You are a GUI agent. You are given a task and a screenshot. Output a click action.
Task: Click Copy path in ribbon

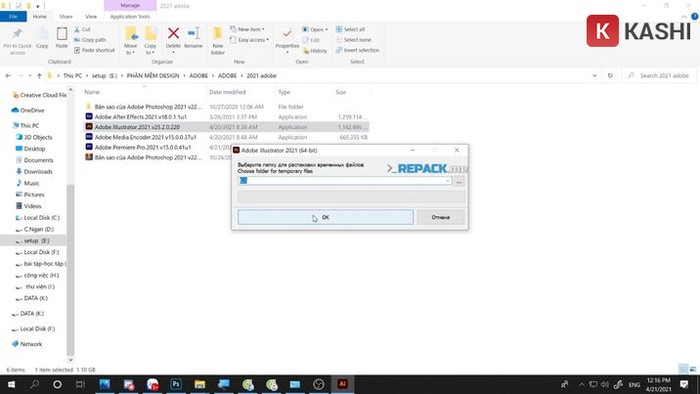tap(90, 40)
